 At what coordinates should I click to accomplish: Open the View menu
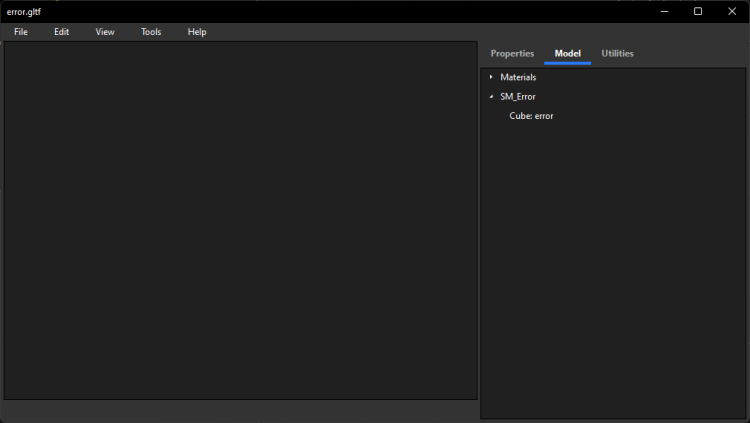(105, 32)
